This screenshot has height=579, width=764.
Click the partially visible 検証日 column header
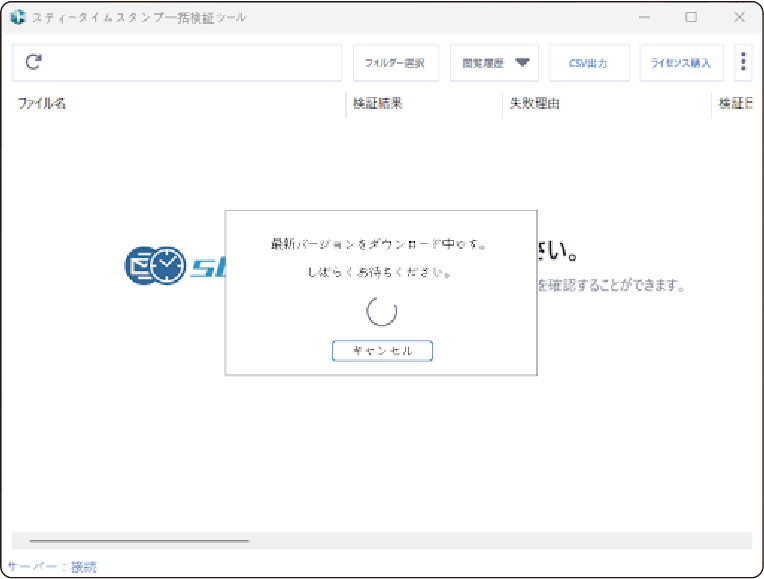735,103
